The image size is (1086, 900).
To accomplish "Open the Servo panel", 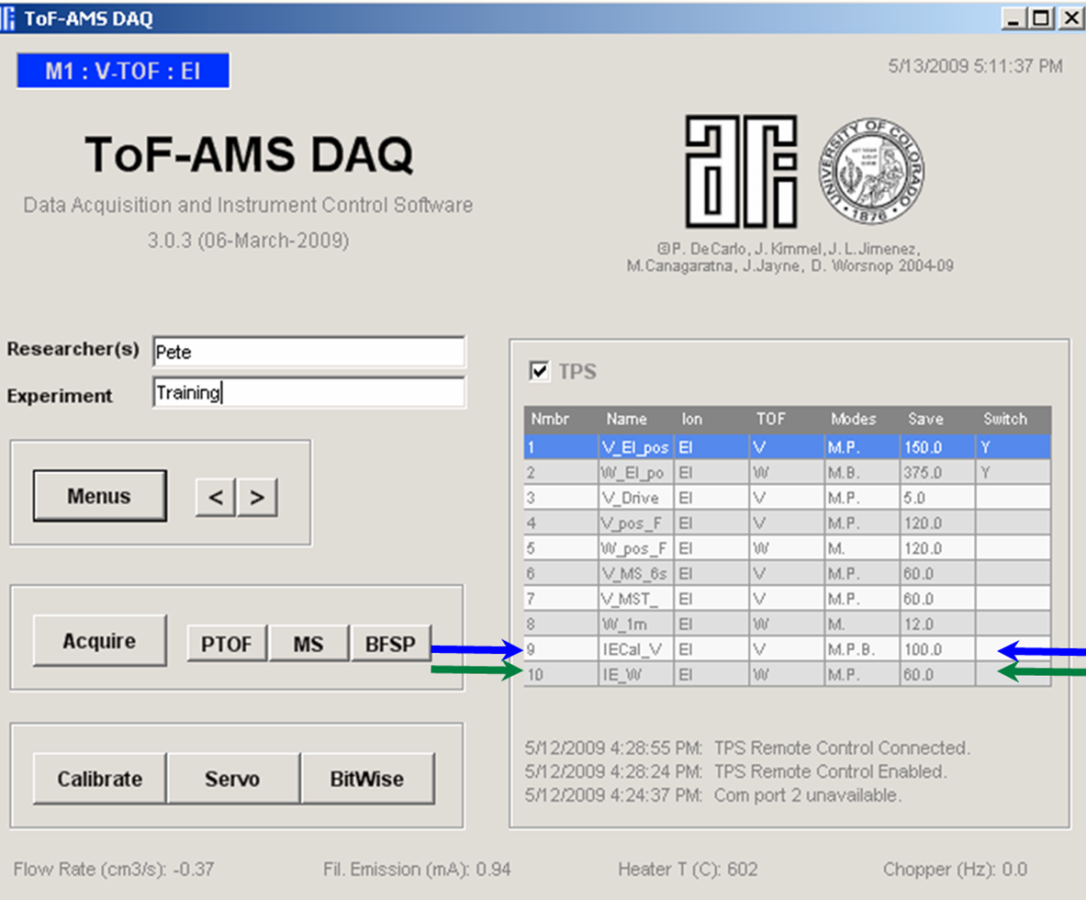I will (232, 779).
